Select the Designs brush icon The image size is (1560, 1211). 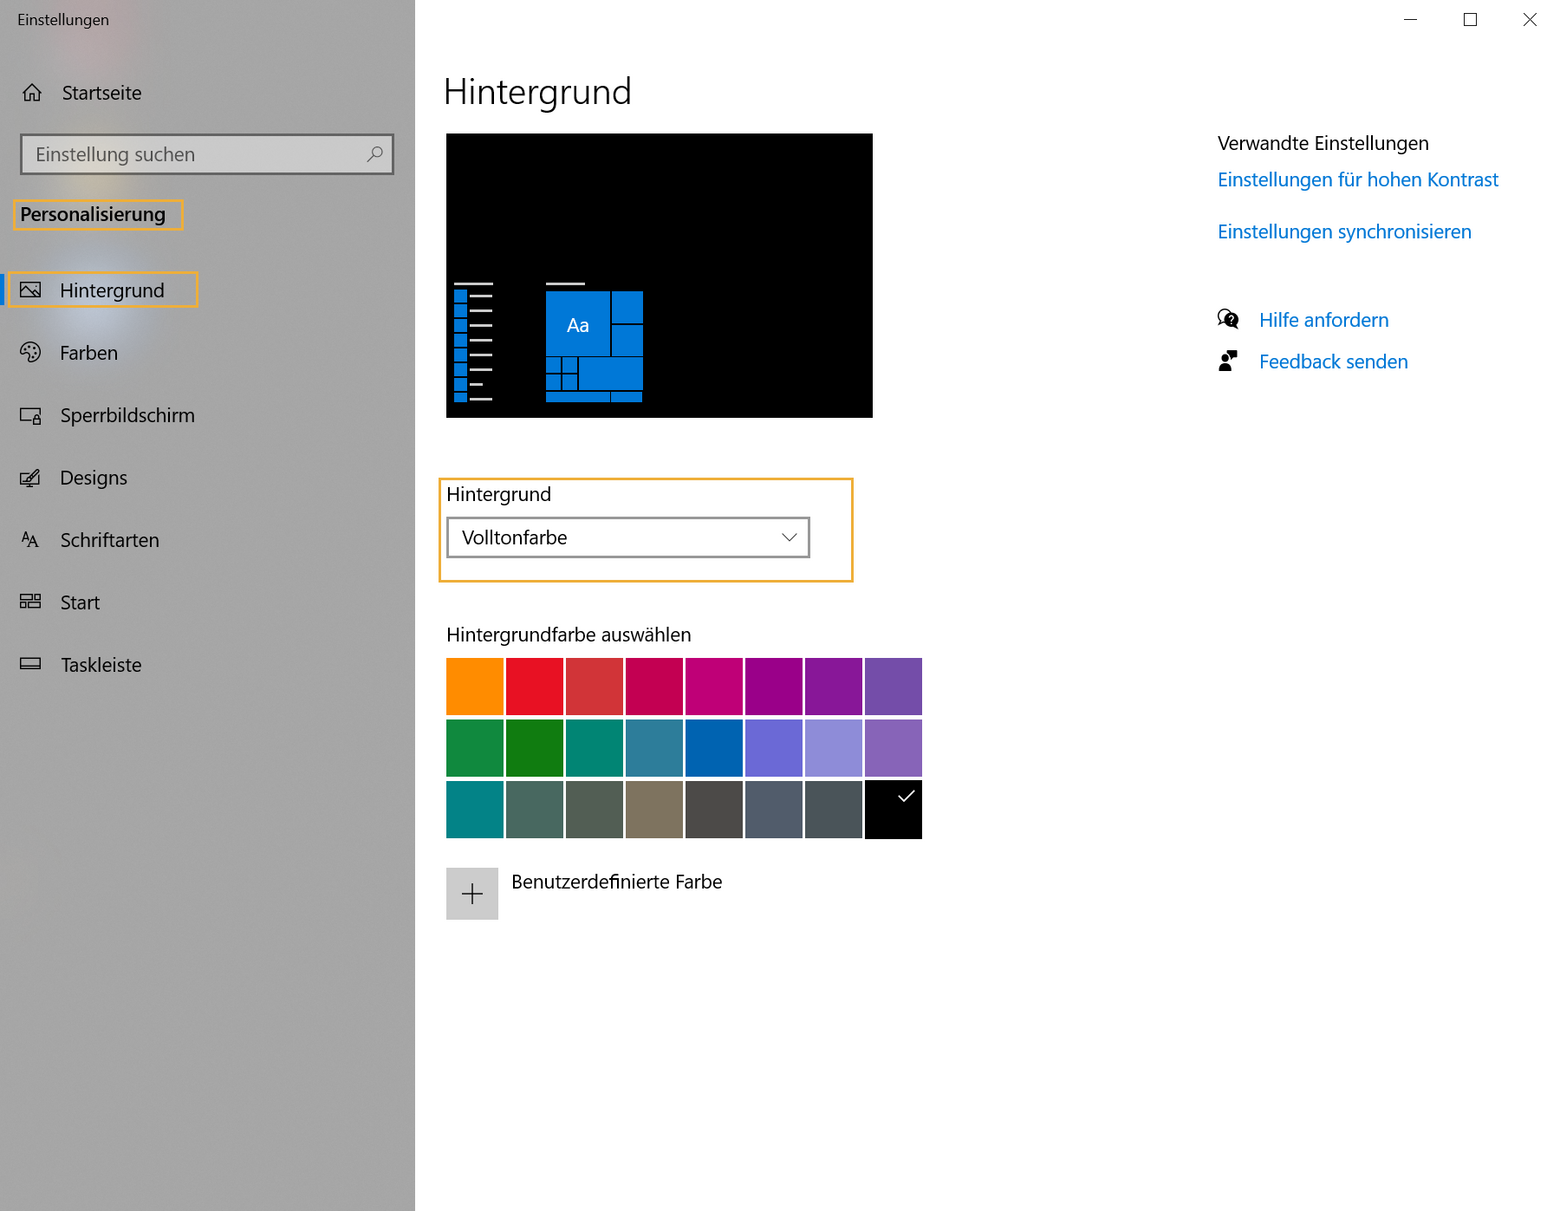(x=31, y=477)
